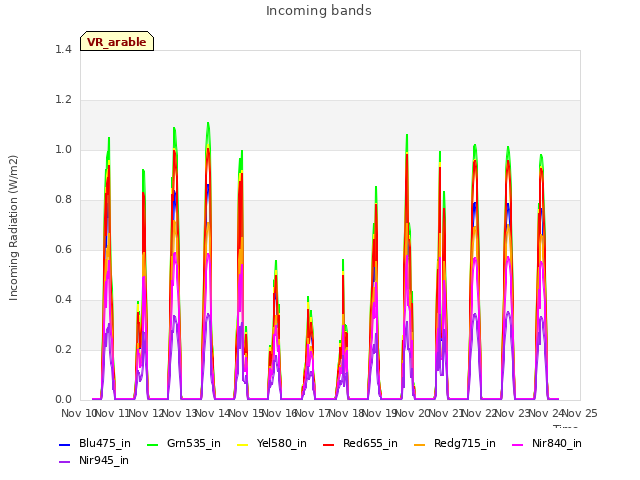
Task: Click the 0.2 y-axis tick label
Action: tap(63, 349)
